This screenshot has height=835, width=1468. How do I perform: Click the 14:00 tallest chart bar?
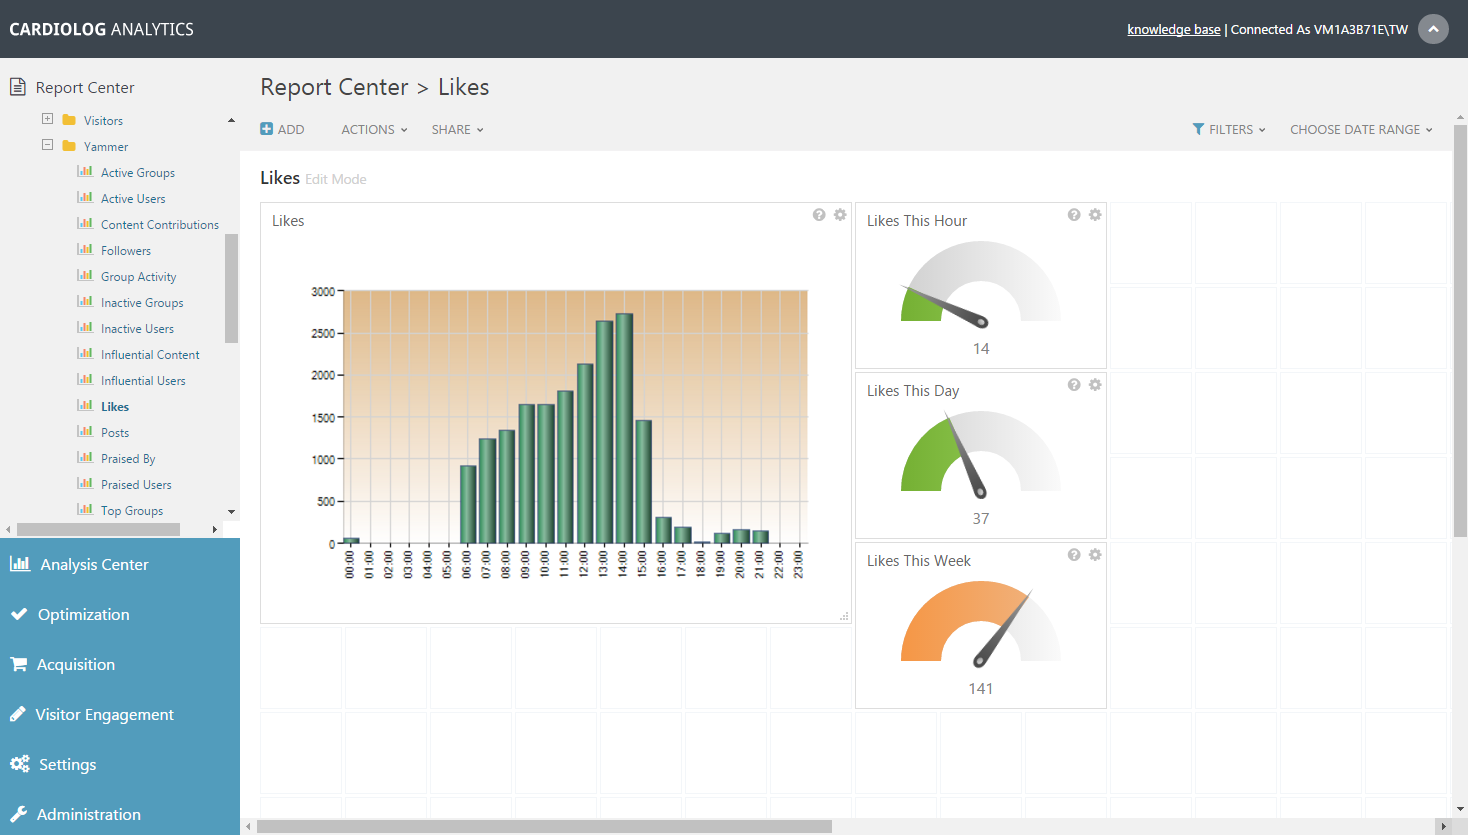coord(624,428)
